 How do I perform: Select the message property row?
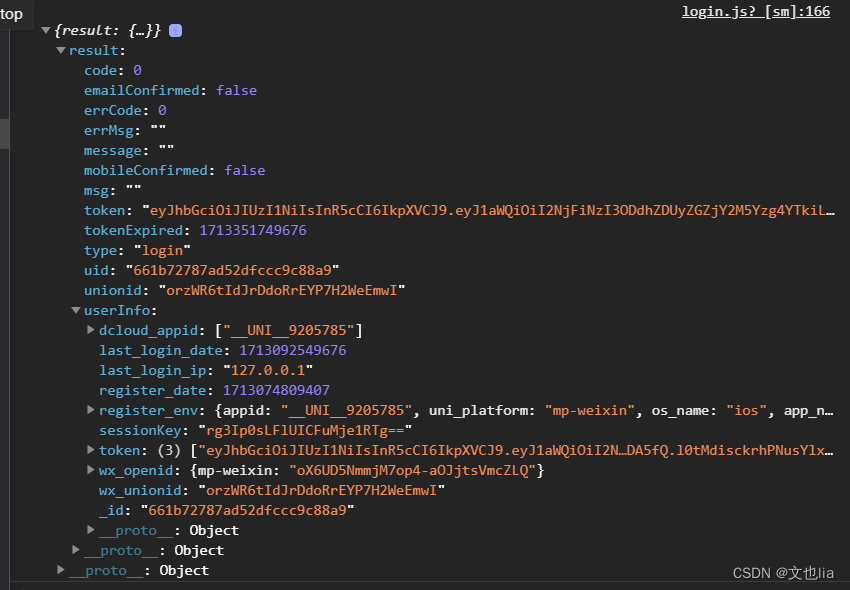click(129, 151)
